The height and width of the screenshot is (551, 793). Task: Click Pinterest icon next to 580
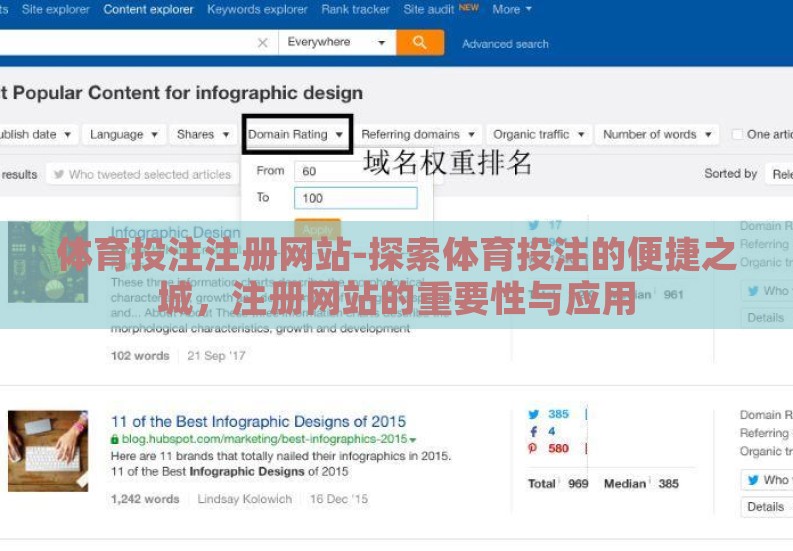pyautogui.click(x=532, y=448)
